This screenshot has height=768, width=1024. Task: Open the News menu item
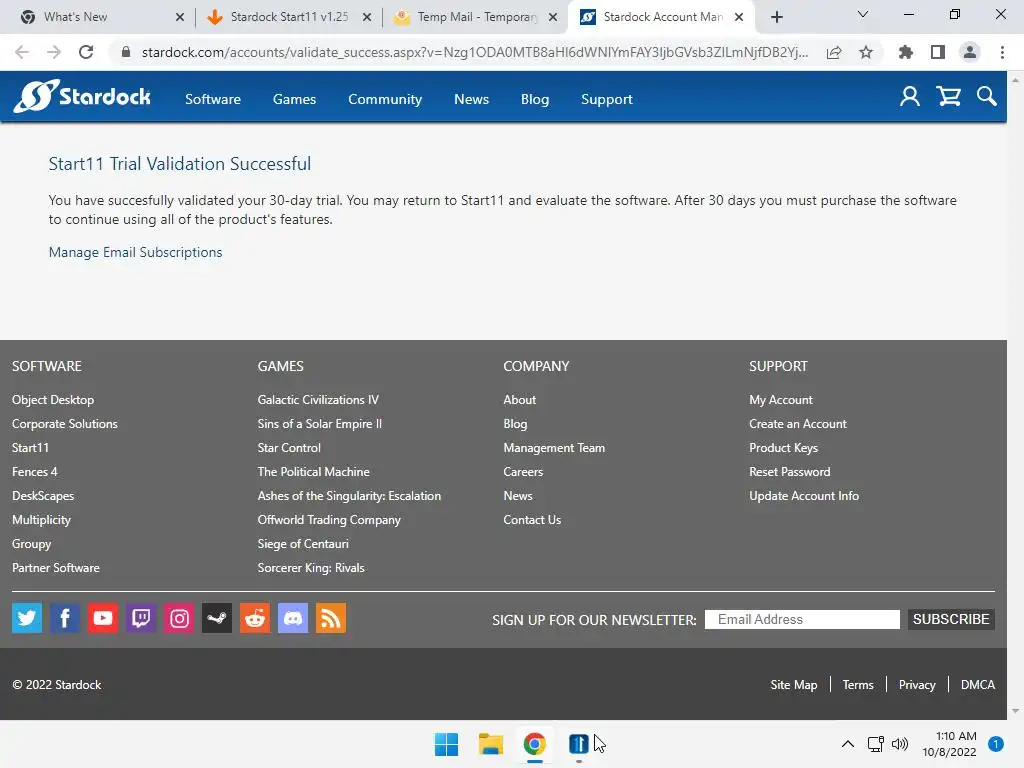(472, 99)
